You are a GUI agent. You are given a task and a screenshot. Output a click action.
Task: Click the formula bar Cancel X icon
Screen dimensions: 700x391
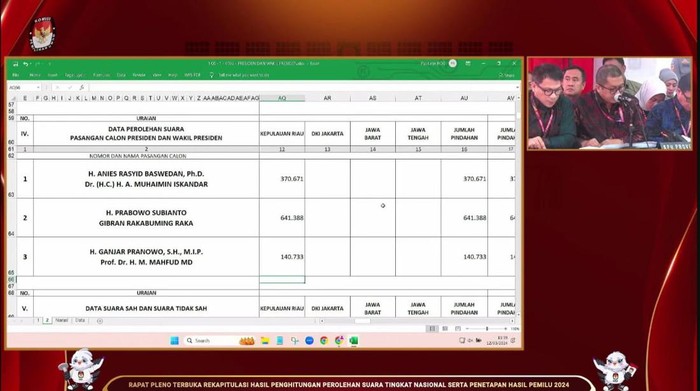[58, 87]
